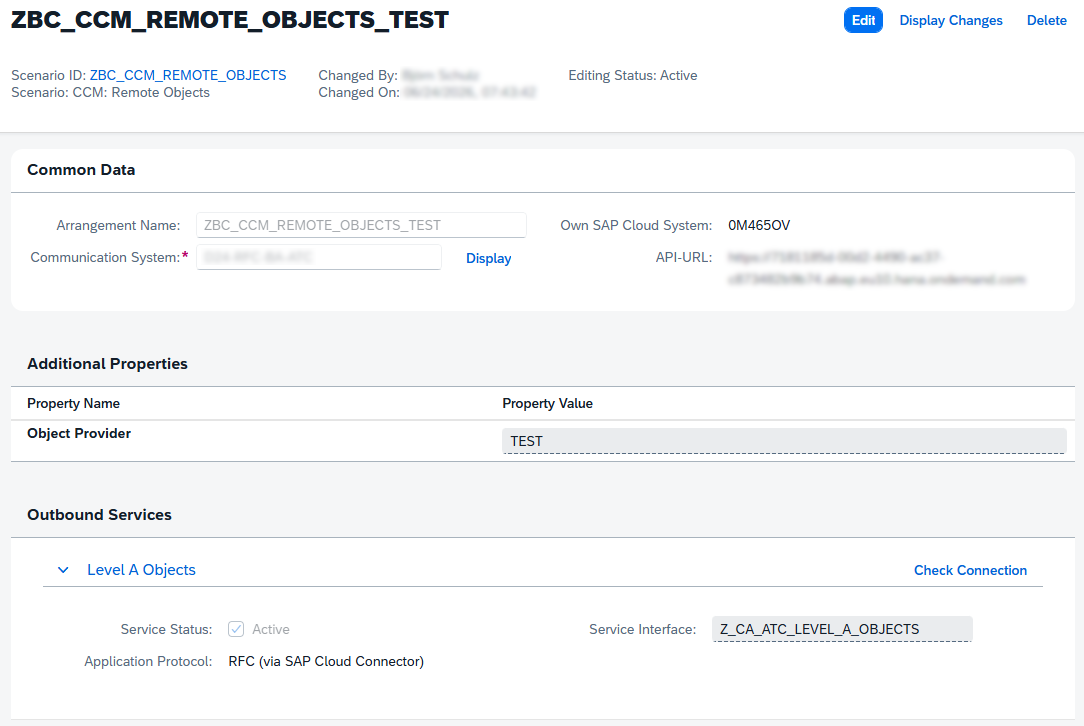The image size is (1084, 726).
Task: Click the Editing Status: Active text
Action: 633,75
